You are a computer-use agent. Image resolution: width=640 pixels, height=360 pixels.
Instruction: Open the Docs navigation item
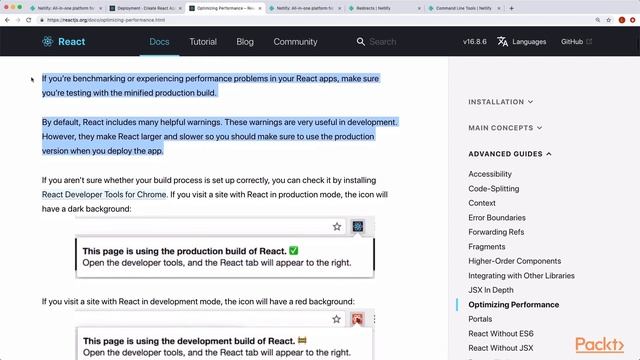(x=159, y=42)
